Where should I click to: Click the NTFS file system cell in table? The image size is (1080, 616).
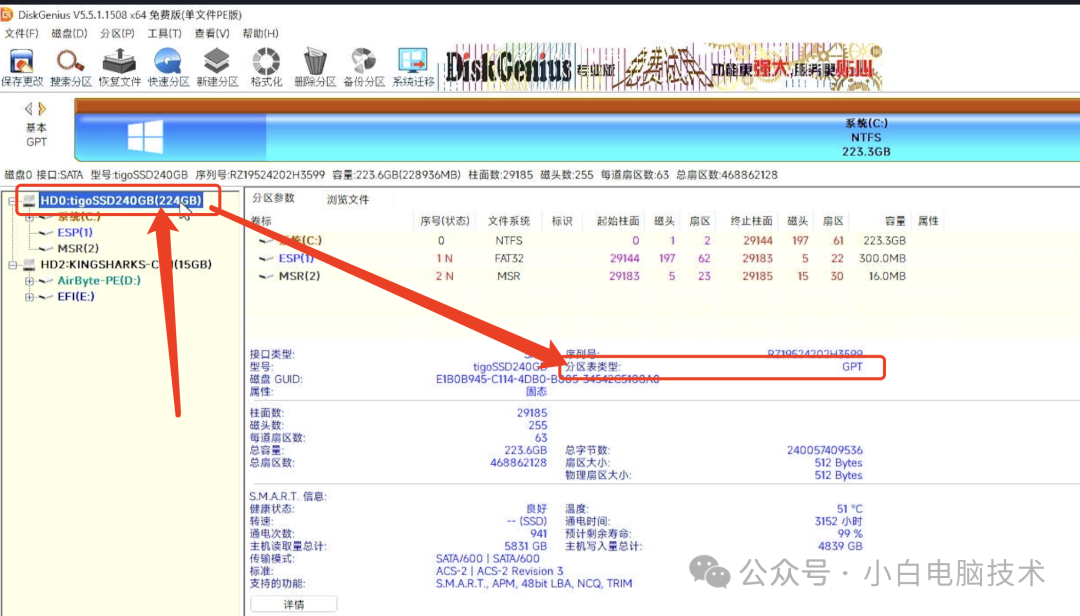click(x=509, y=240)
